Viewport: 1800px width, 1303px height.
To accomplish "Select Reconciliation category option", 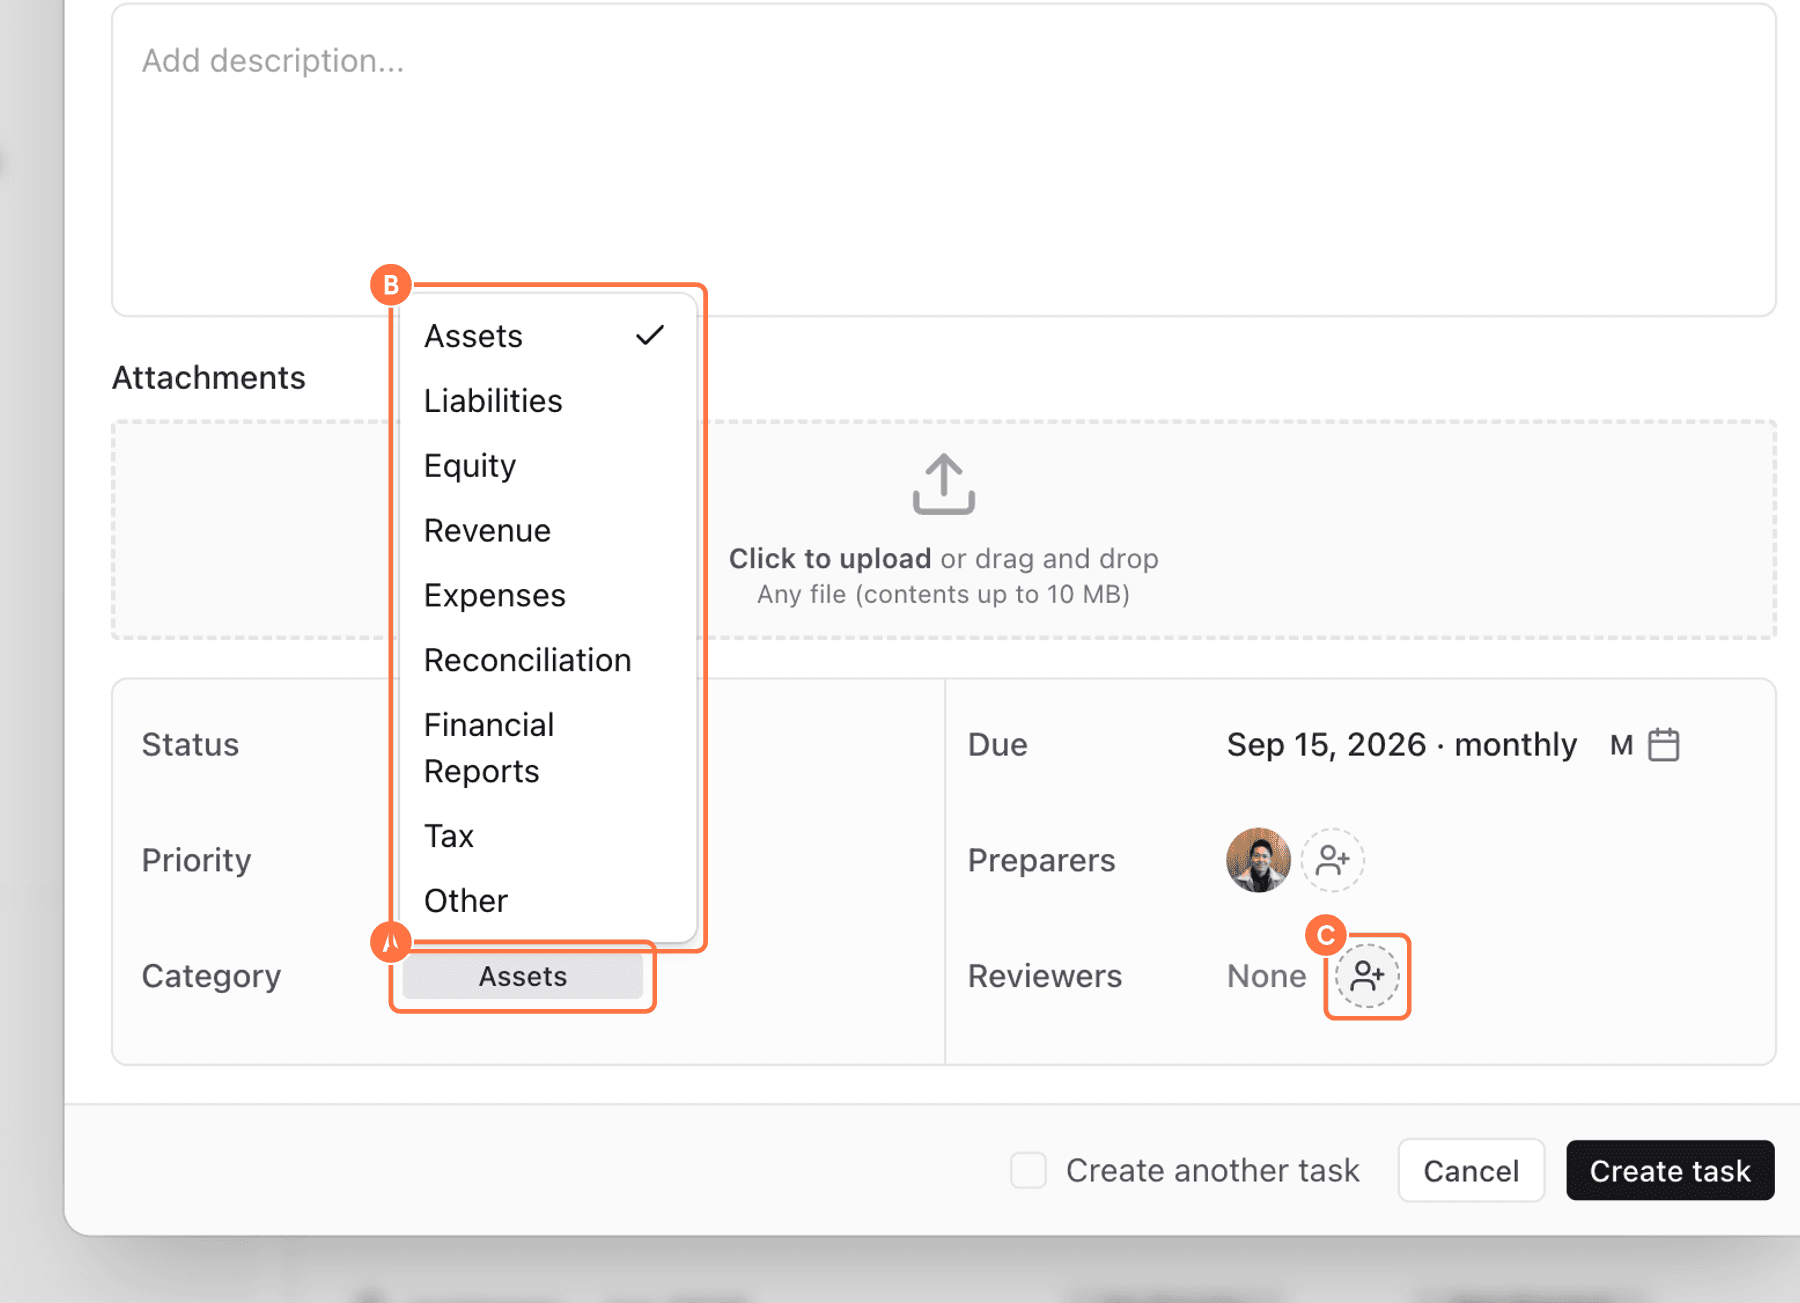I will 546,661.
